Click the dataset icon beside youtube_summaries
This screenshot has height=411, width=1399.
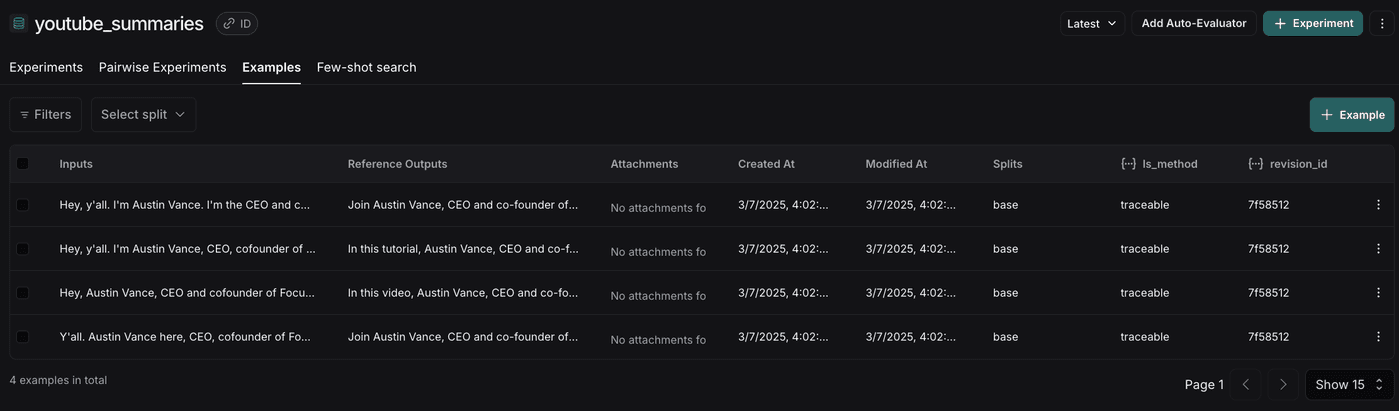17,23
